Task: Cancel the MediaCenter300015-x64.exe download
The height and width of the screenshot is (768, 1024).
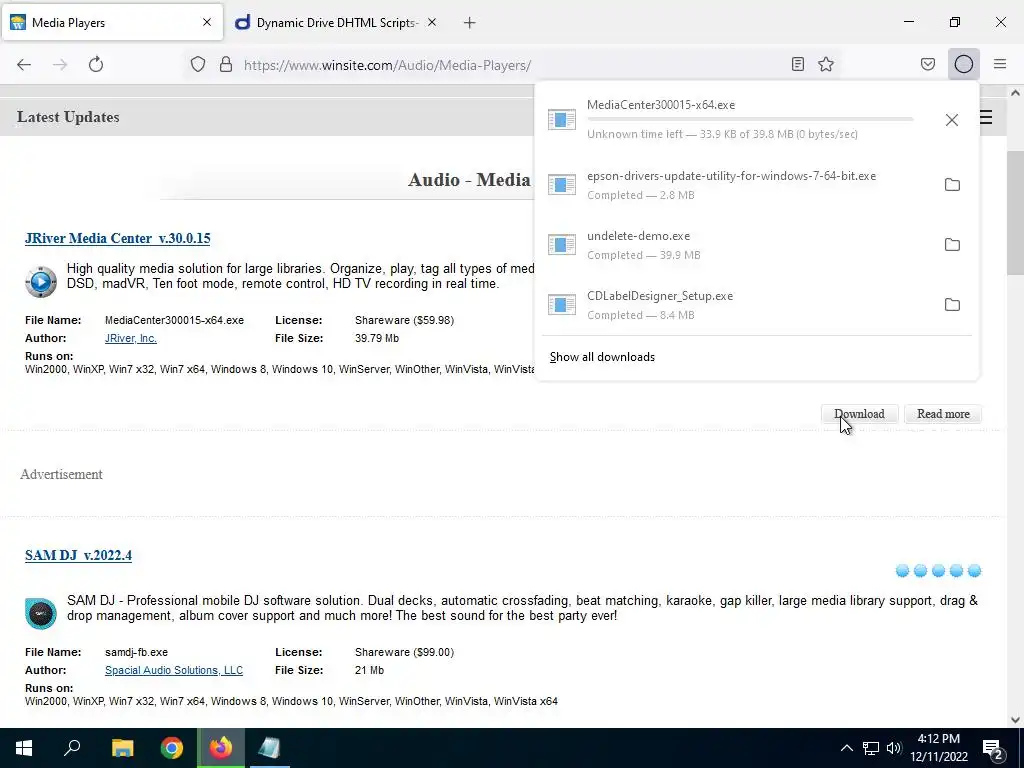Action: 952,120
